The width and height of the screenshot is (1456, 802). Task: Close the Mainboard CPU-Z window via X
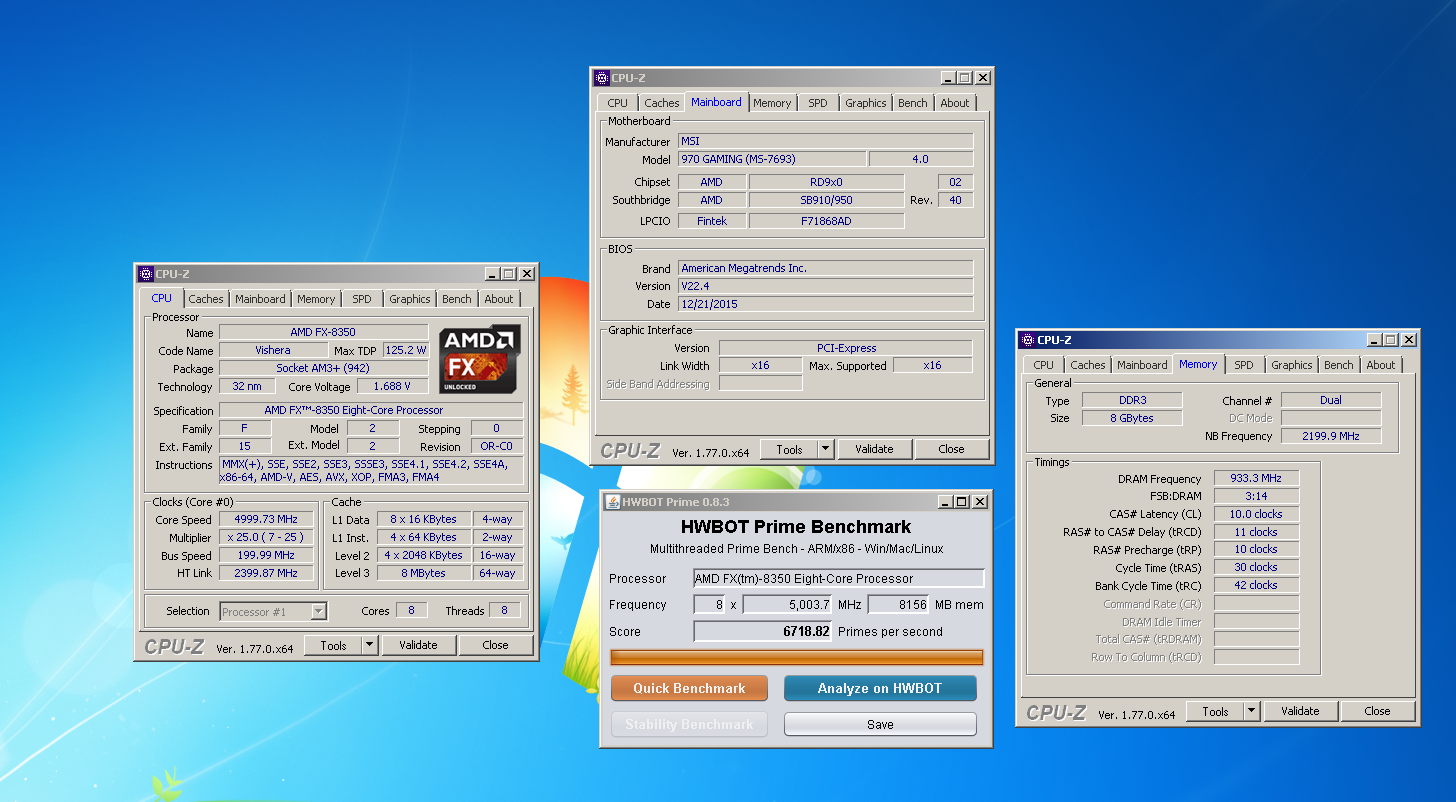pyautogui.click(x=983, y=78)
